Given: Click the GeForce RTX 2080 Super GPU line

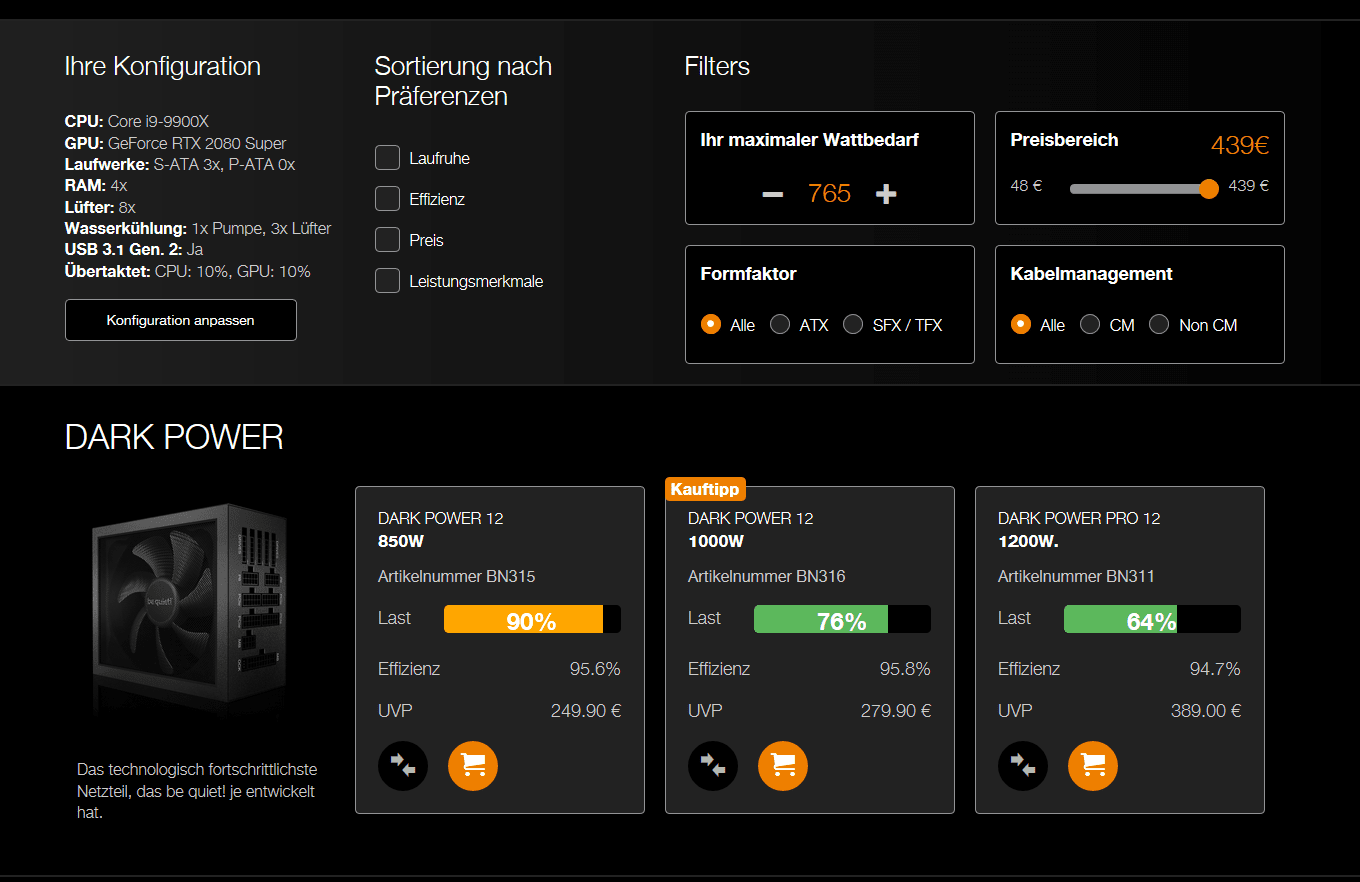Looking at the screenshot, I should click(176, 143).
